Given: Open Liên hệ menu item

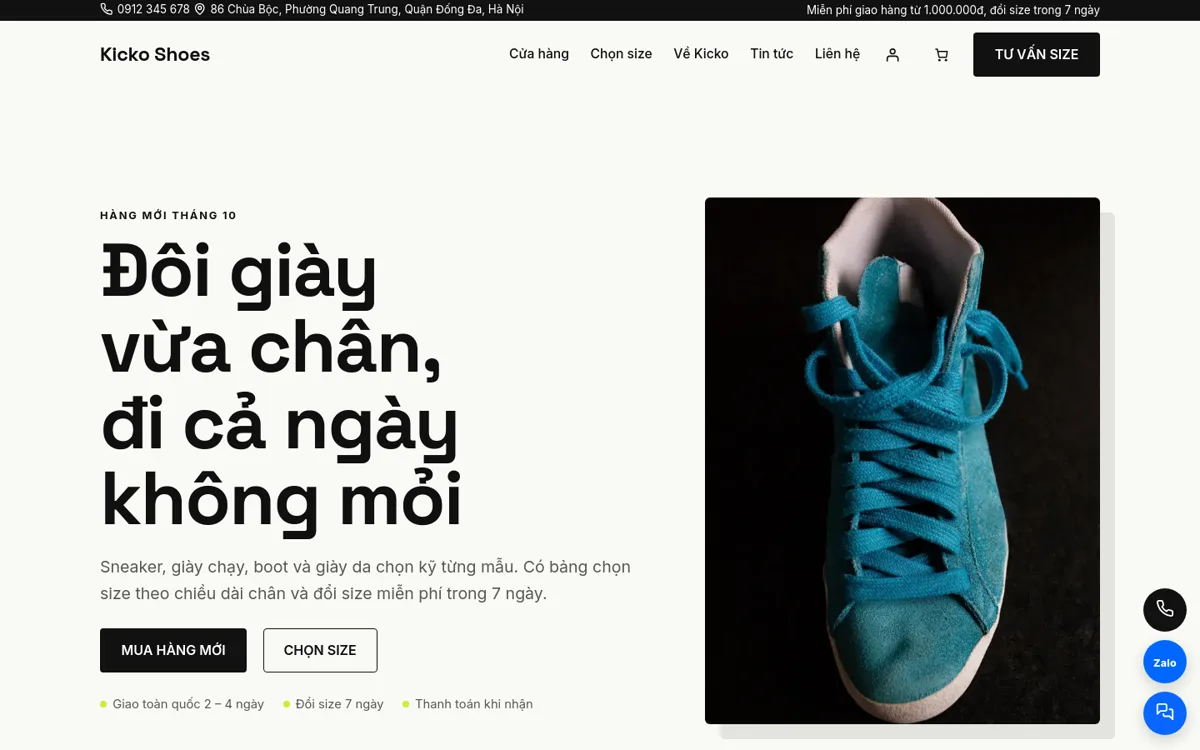Looking at the screenshot, I should tap(837, 54).
